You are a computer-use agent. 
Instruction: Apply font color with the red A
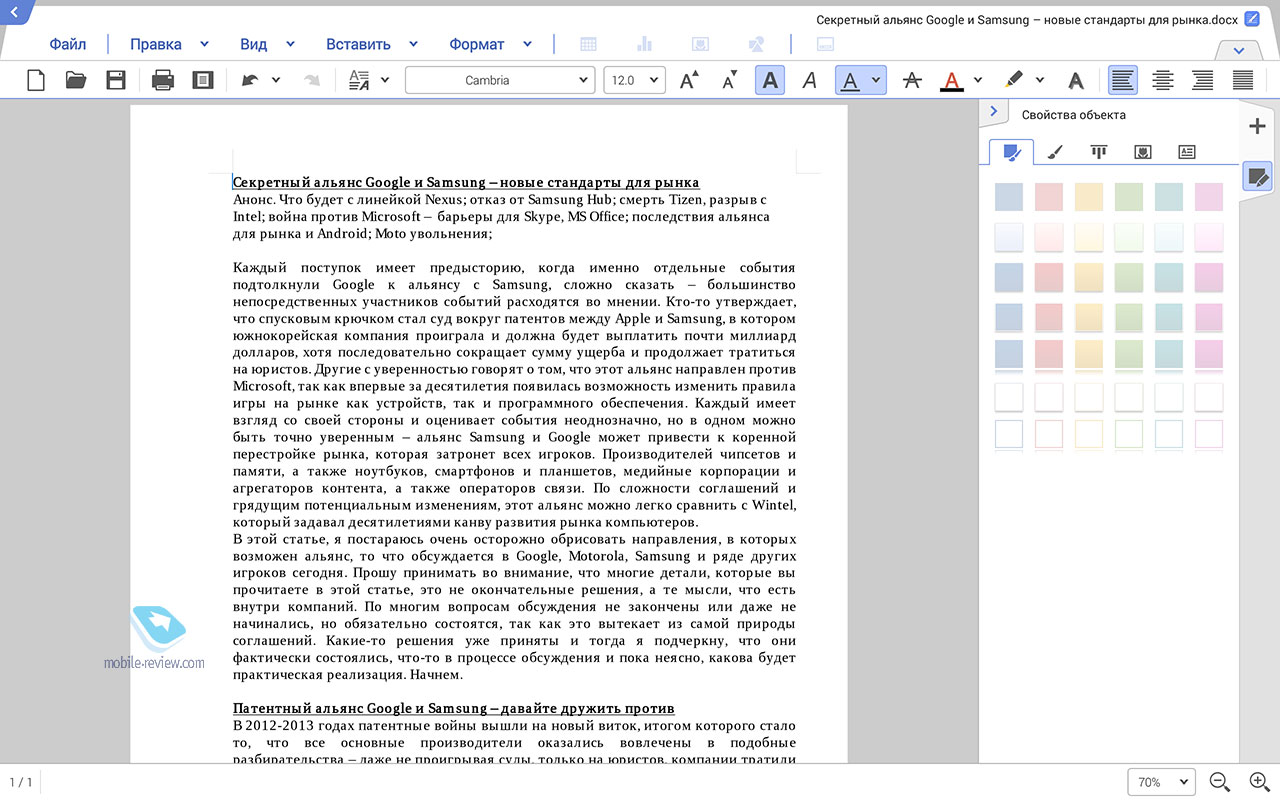click(x=952, y=80)
